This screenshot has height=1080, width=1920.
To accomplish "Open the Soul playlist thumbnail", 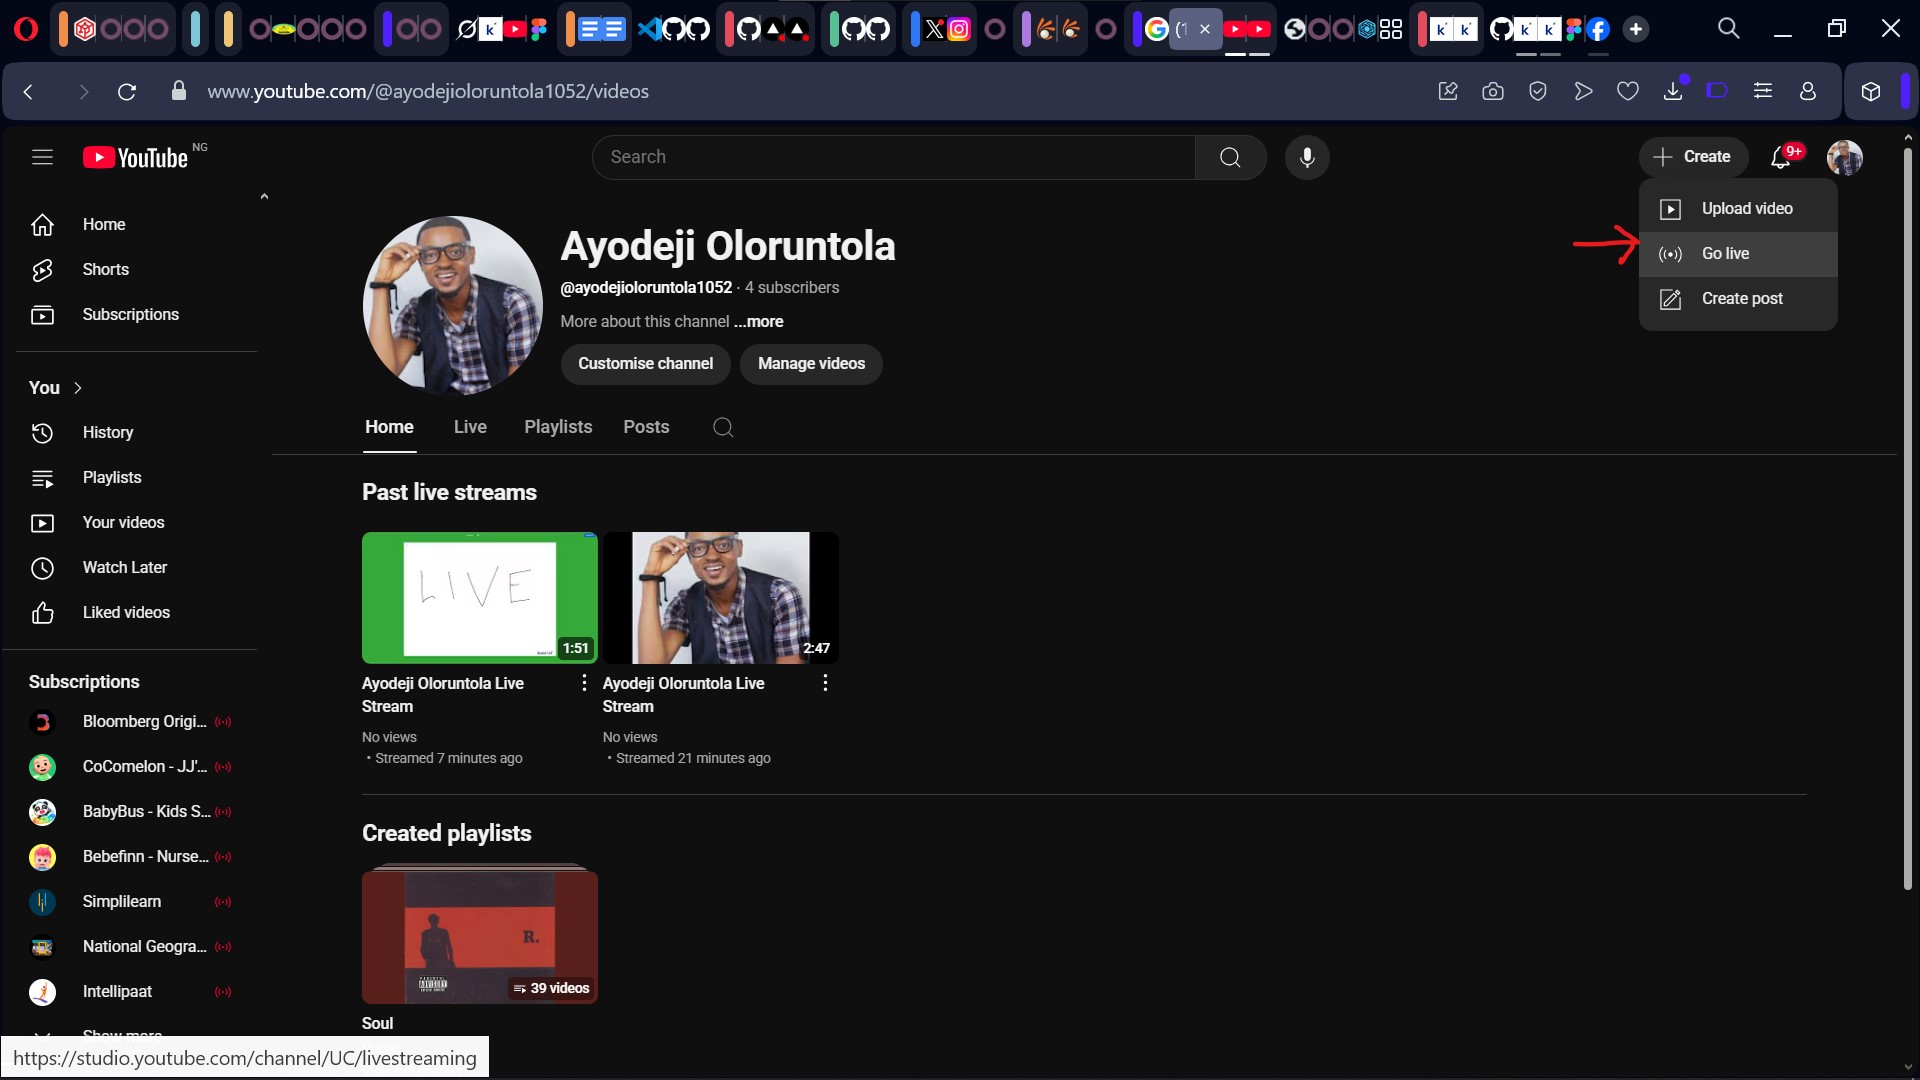I will tap(480, 936).
